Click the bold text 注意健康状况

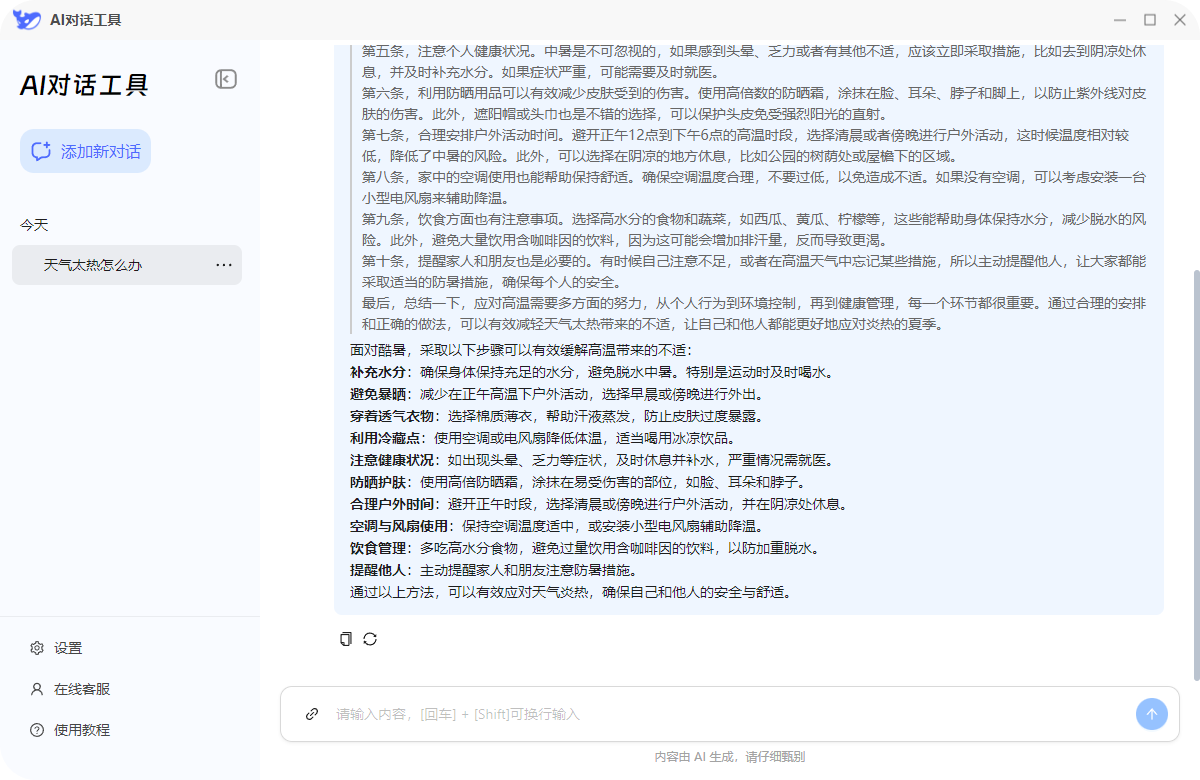tap(392, 460)
